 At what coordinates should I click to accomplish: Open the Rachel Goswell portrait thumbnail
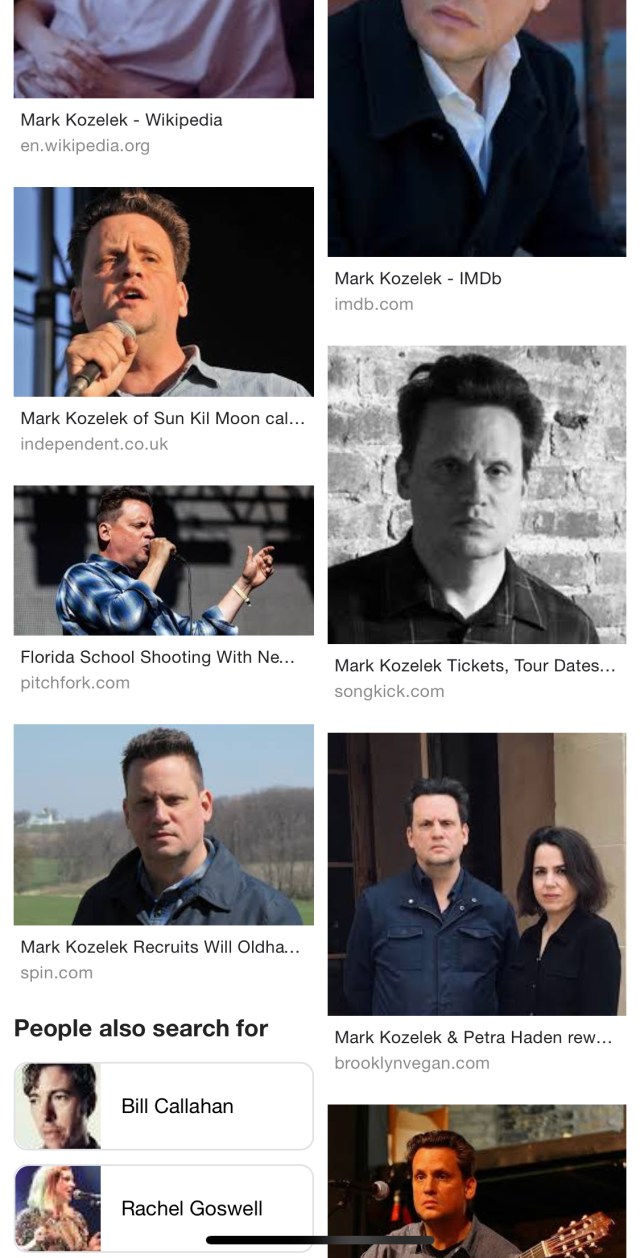(x=58, y=1208)
